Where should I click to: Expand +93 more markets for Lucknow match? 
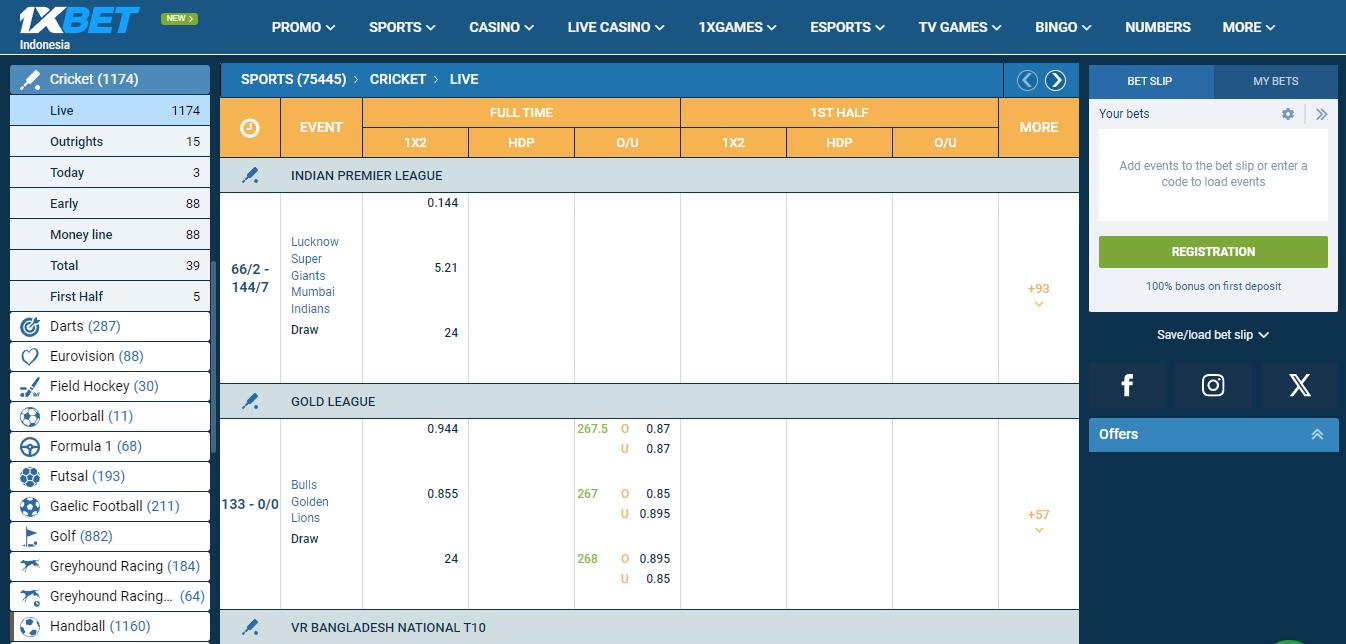tap(1038, 294)
